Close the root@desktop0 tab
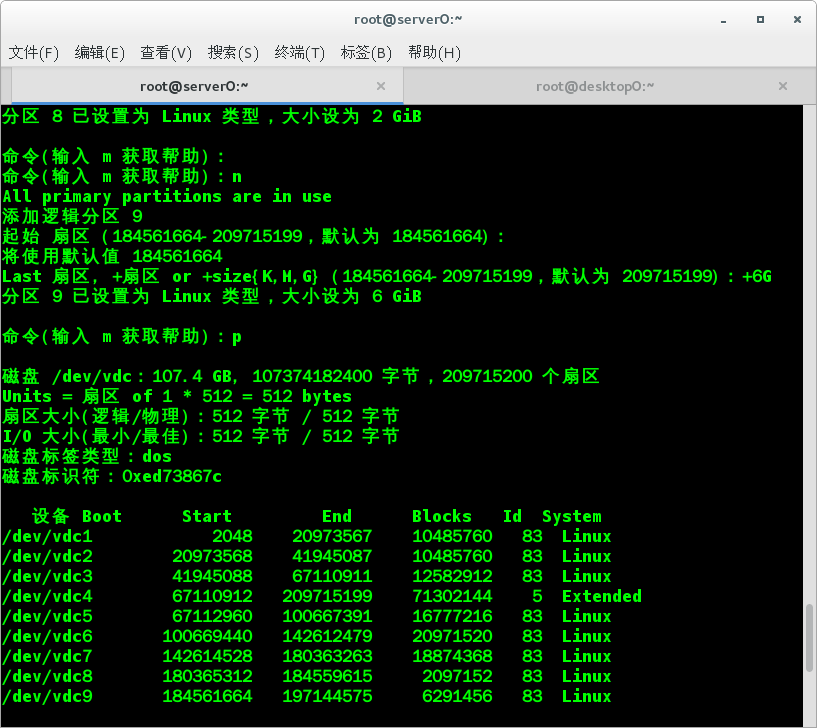Image resolution: width=817 pixels, height=728 pixels. pos(783,86)
